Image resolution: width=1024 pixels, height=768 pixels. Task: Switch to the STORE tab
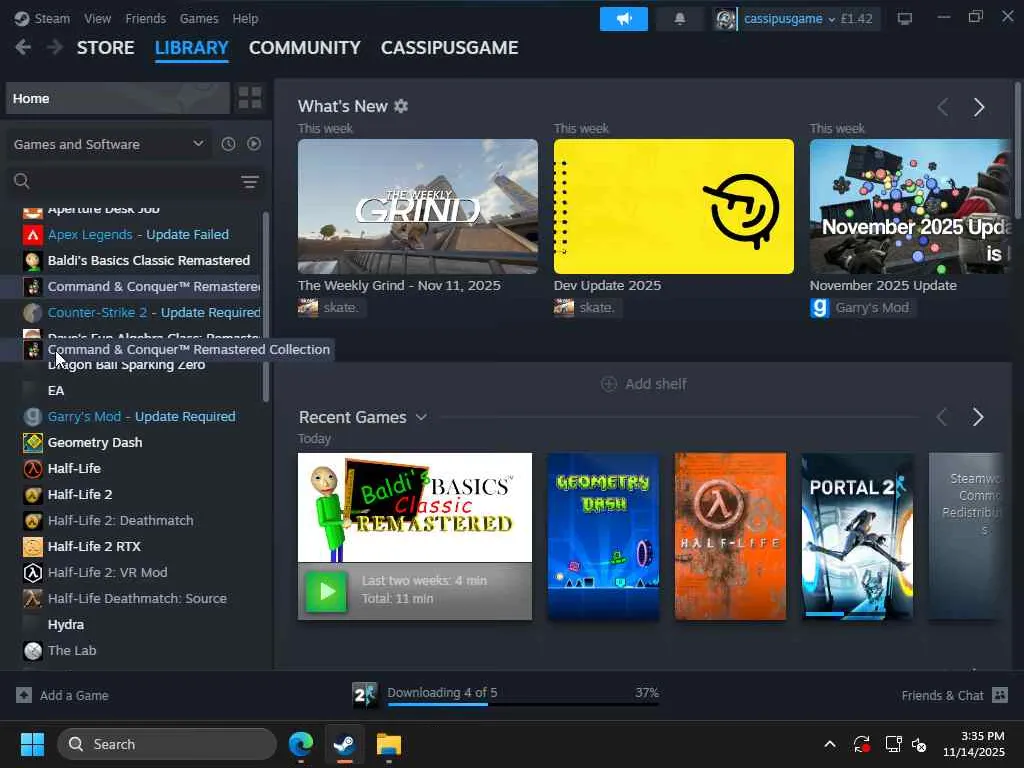[106, 48]
